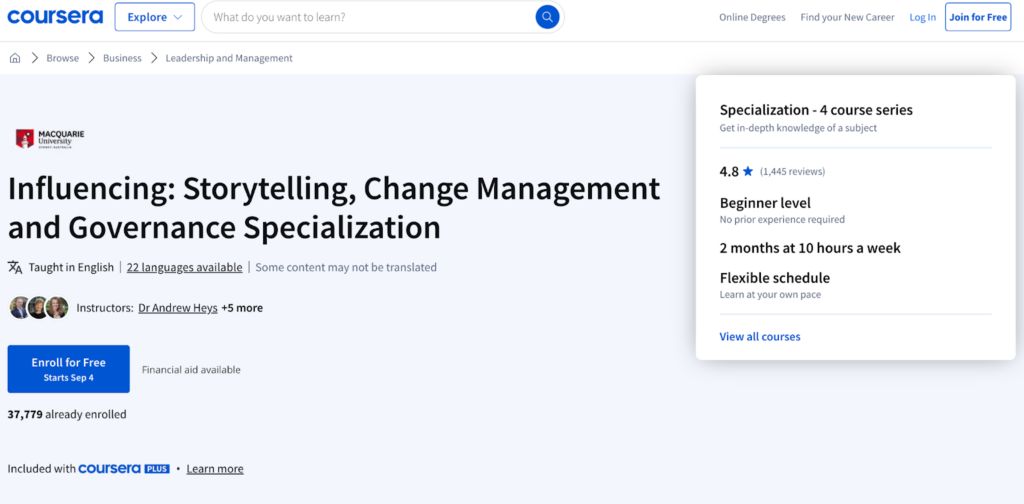The image size is (1024, 504).
Task: Click Enroll for Free button
Action: [x=69, y=369]
